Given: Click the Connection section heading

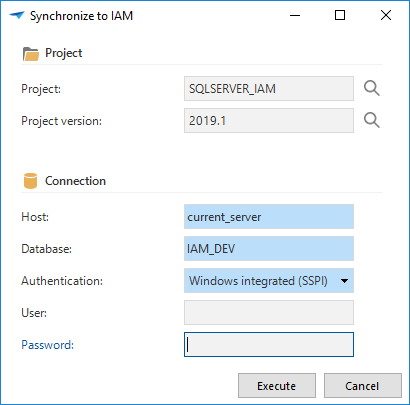Looking at the screenshot, I should tap(75, 181).
